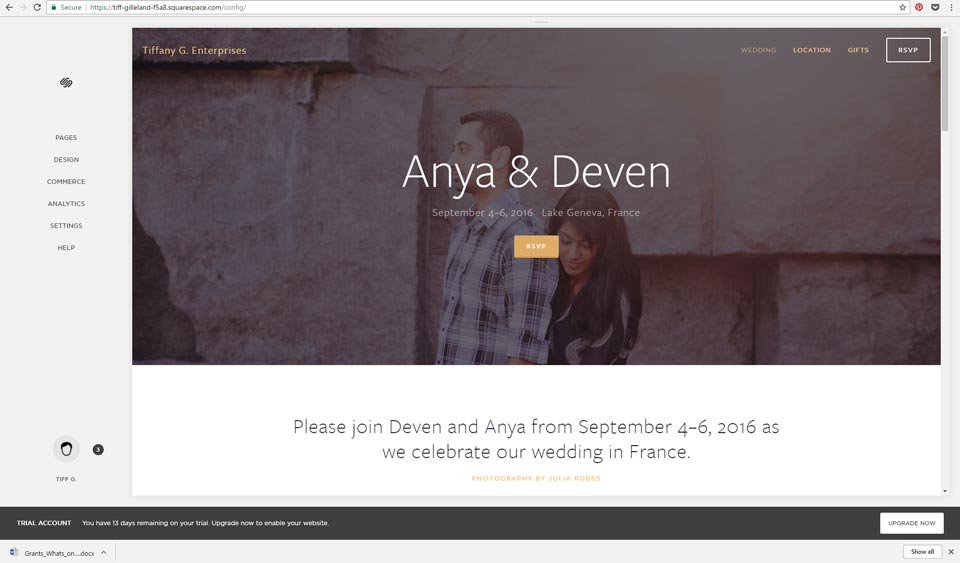The width and height of the screenshot is (960, 563).
Task: Open Chrome's three-dot menu
Action: [951, 7]
